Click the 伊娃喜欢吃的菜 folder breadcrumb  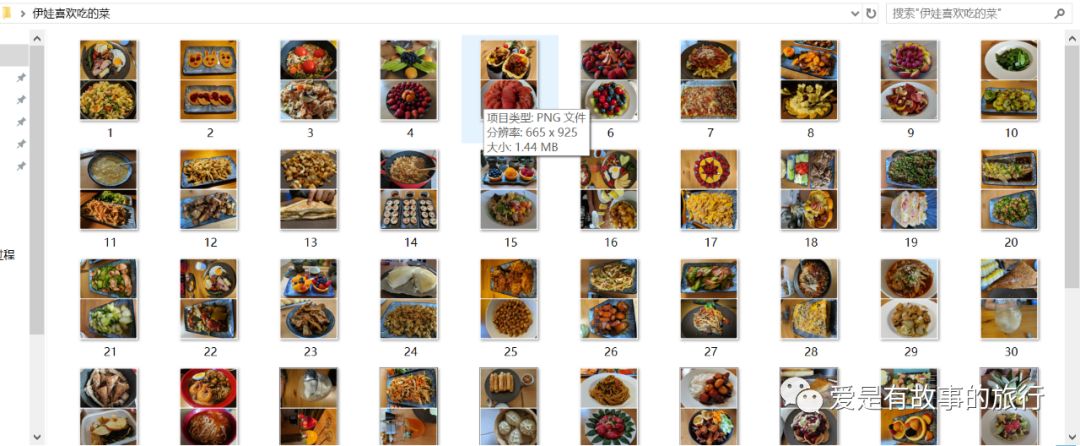point(71,13)
